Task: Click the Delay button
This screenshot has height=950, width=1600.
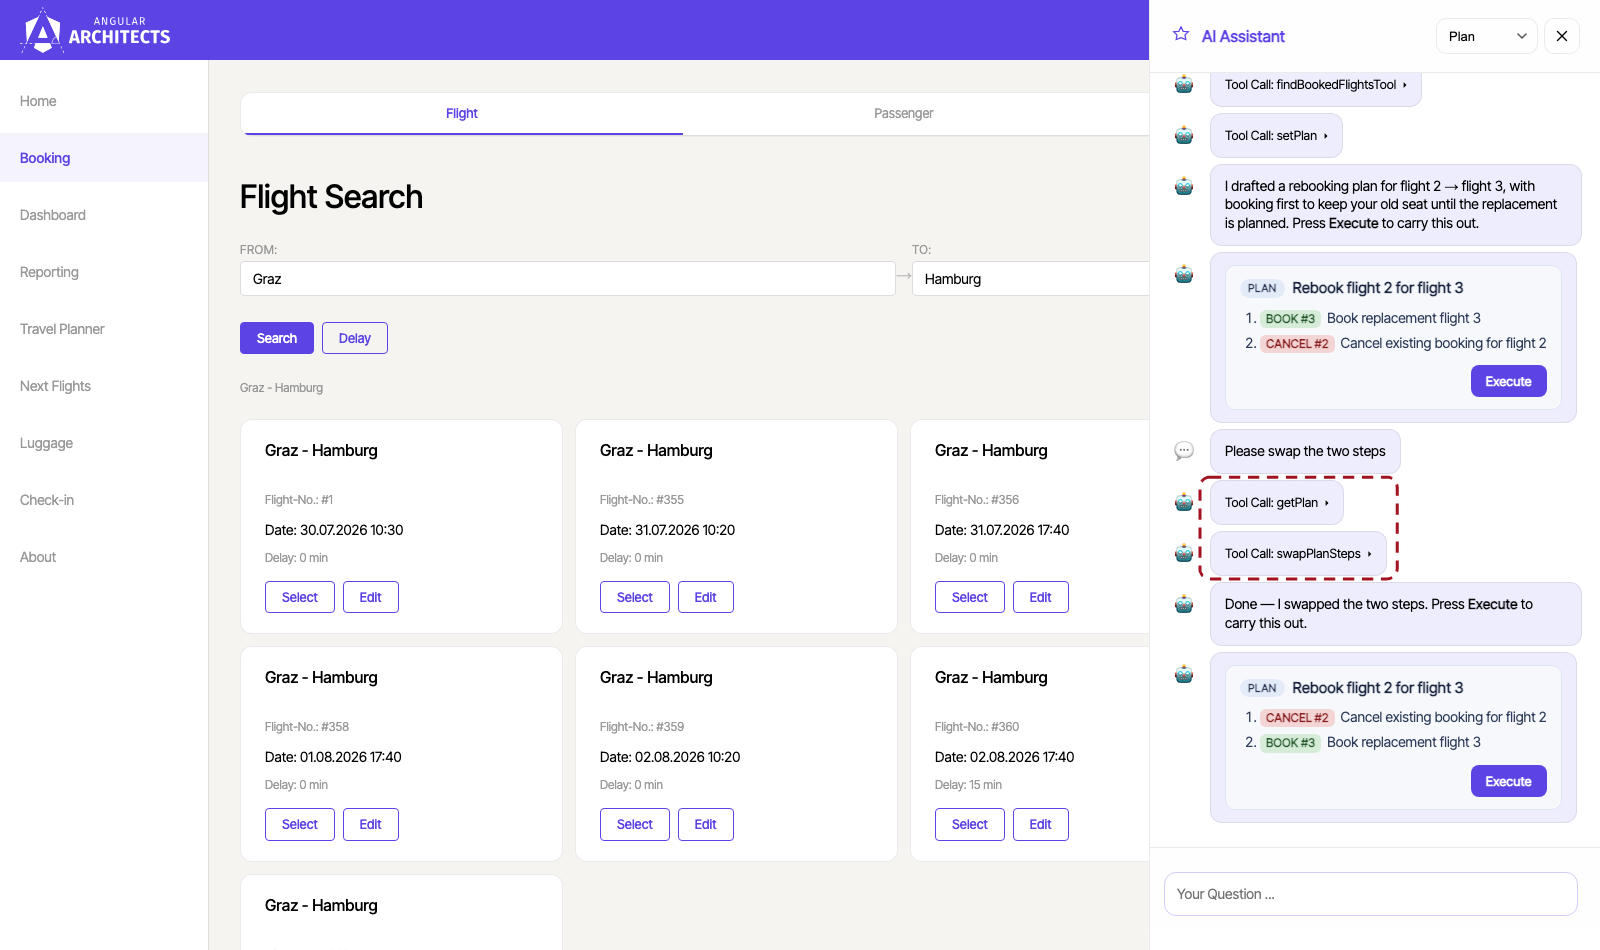Action: (355, 338)
